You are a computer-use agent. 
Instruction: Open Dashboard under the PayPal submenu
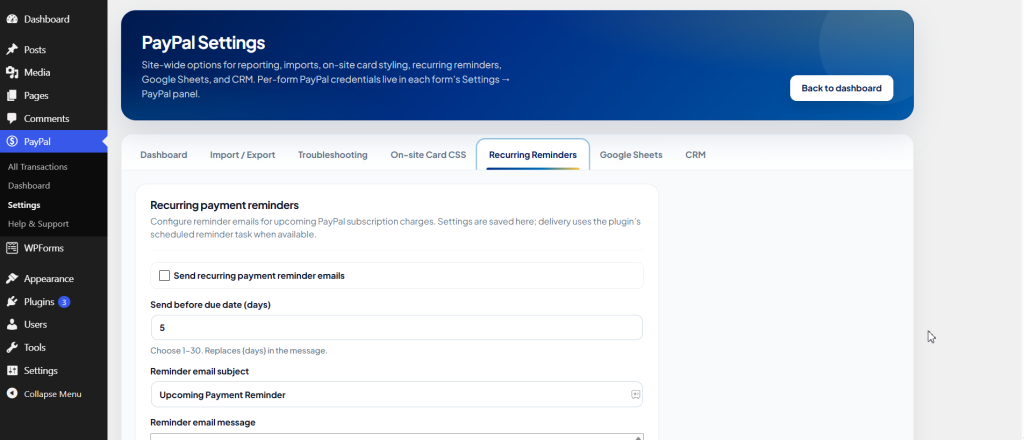29,186
